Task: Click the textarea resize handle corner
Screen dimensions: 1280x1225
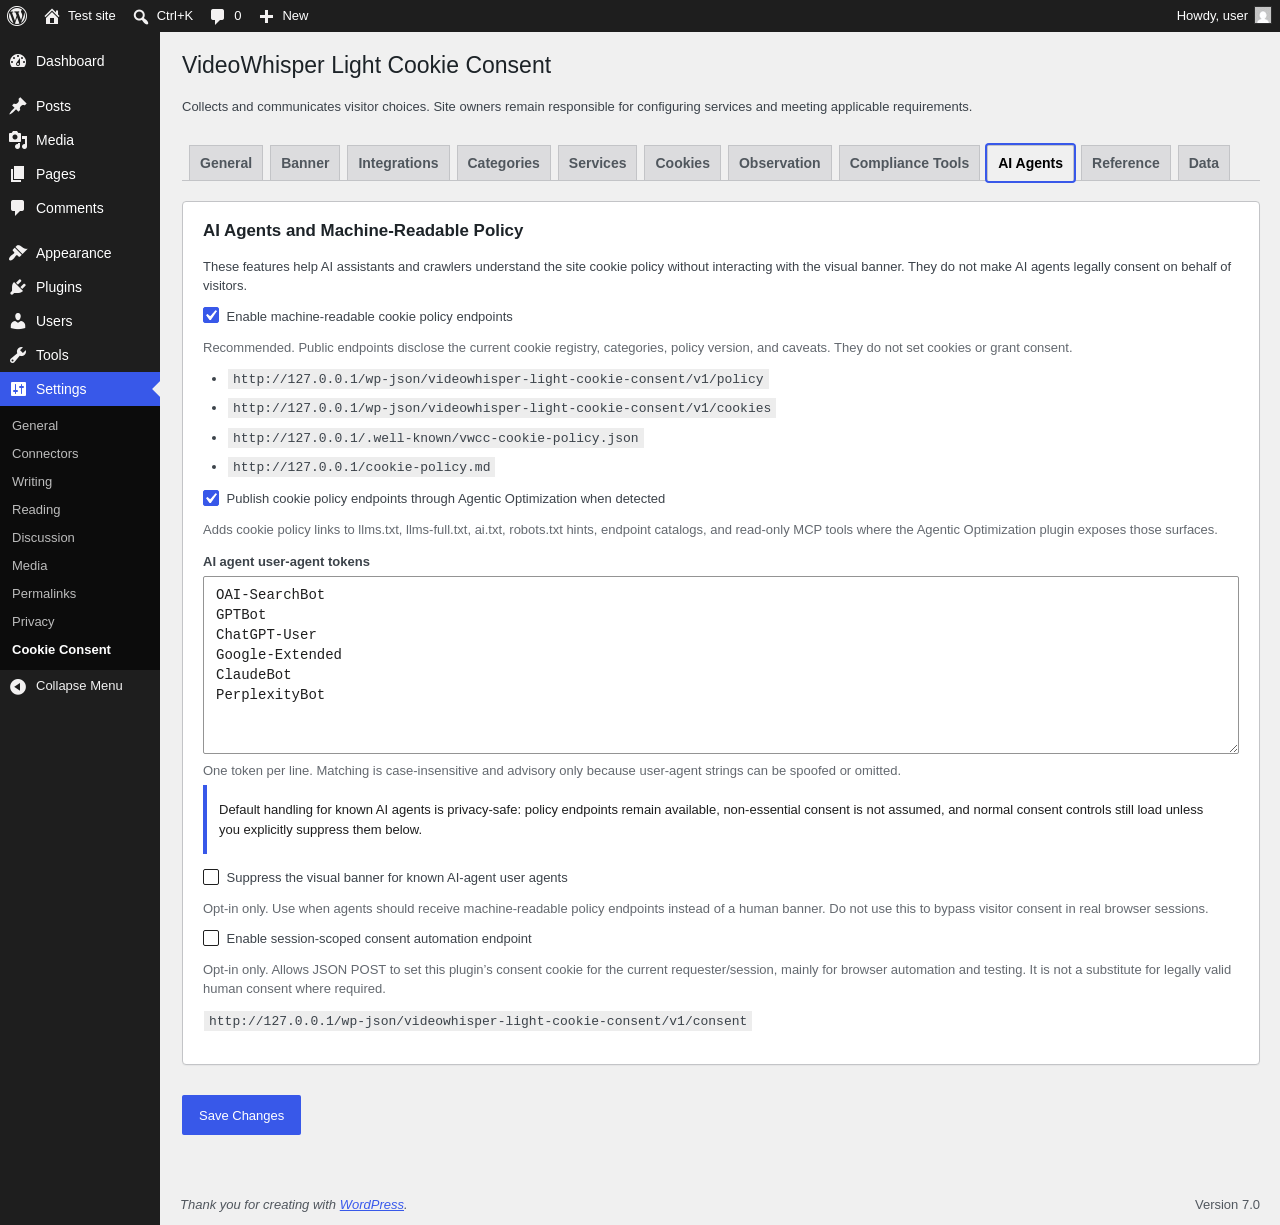Action: (1232, 747)
